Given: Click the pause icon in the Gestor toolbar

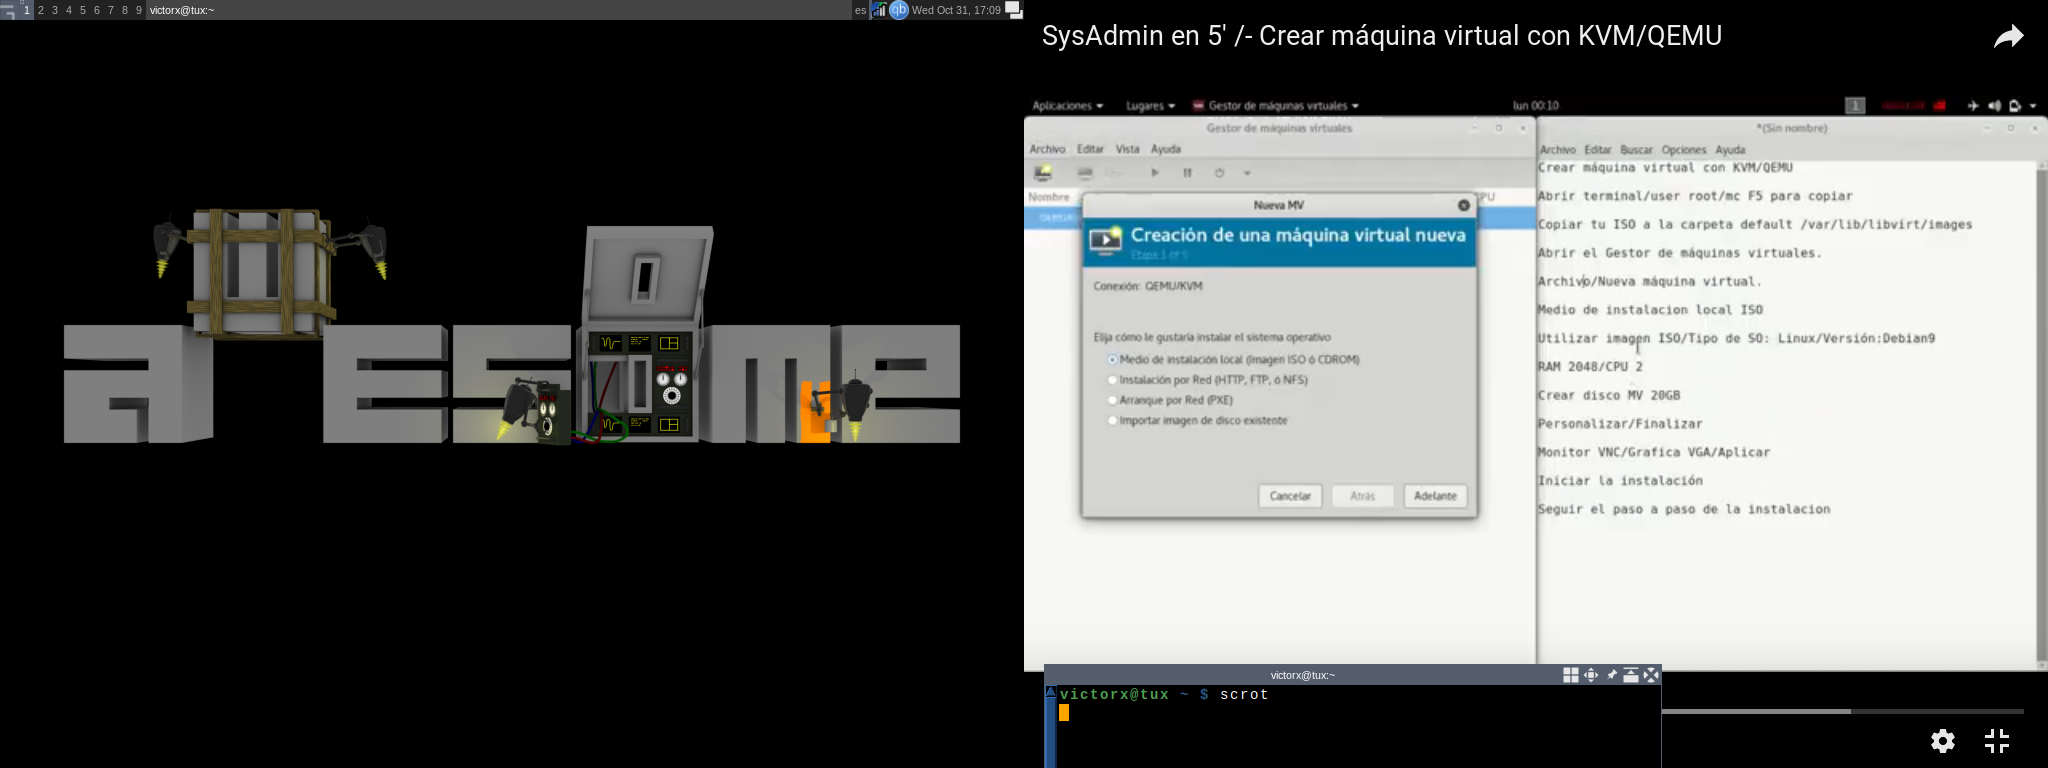Looking at the screenshot, I should [1187, 173].
